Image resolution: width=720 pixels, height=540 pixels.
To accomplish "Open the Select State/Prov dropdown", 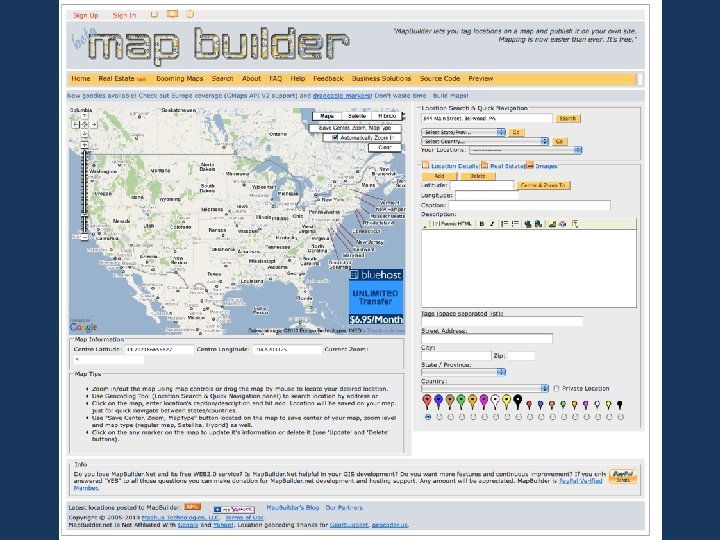I will [463, 132].
